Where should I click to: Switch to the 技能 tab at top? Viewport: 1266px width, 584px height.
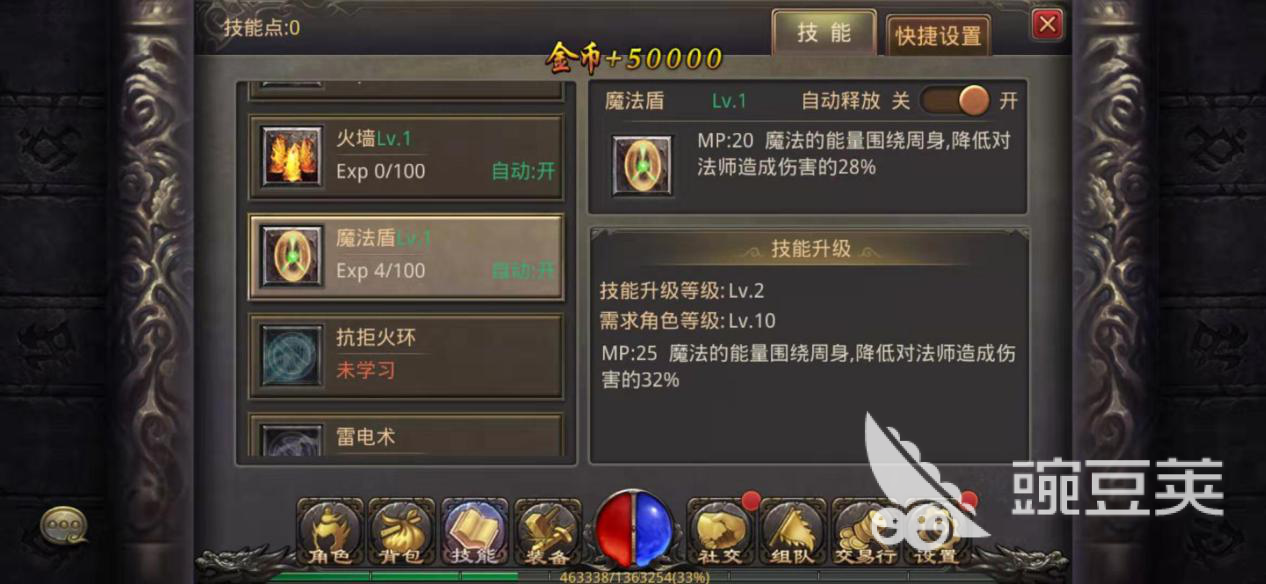point(824,33)
